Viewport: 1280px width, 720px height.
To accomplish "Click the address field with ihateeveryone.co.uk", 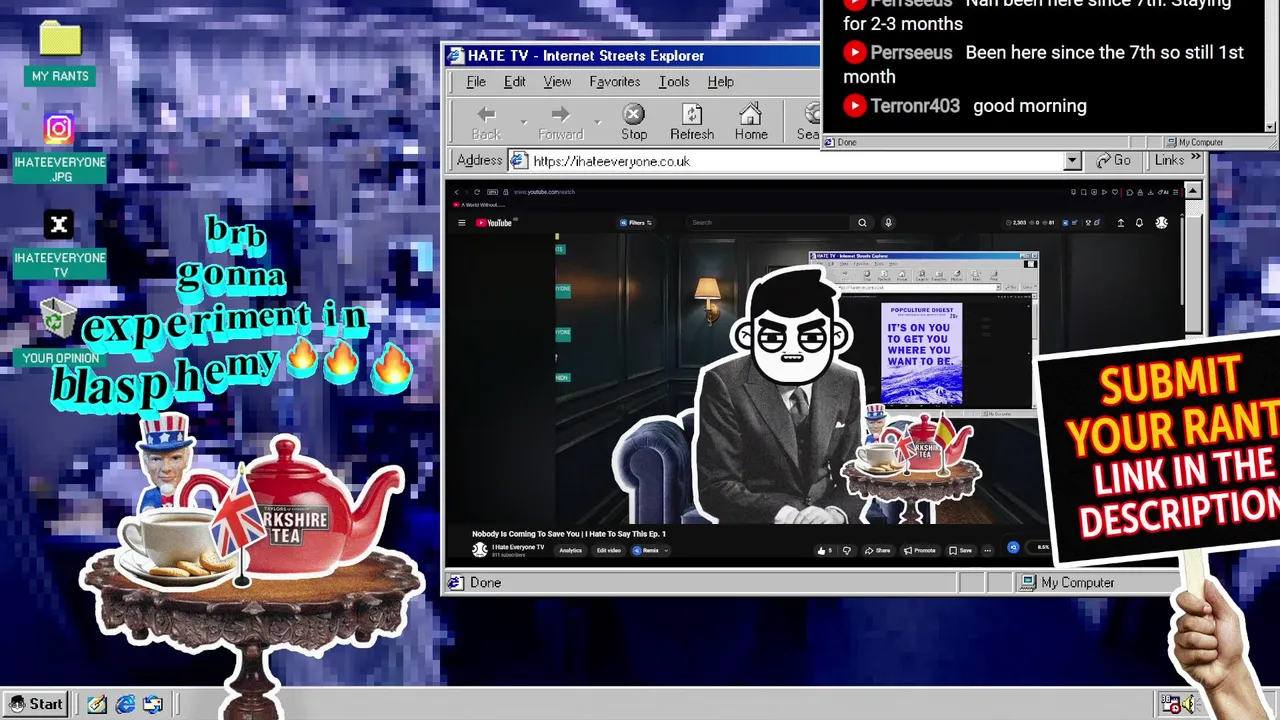I will (795, 161).
